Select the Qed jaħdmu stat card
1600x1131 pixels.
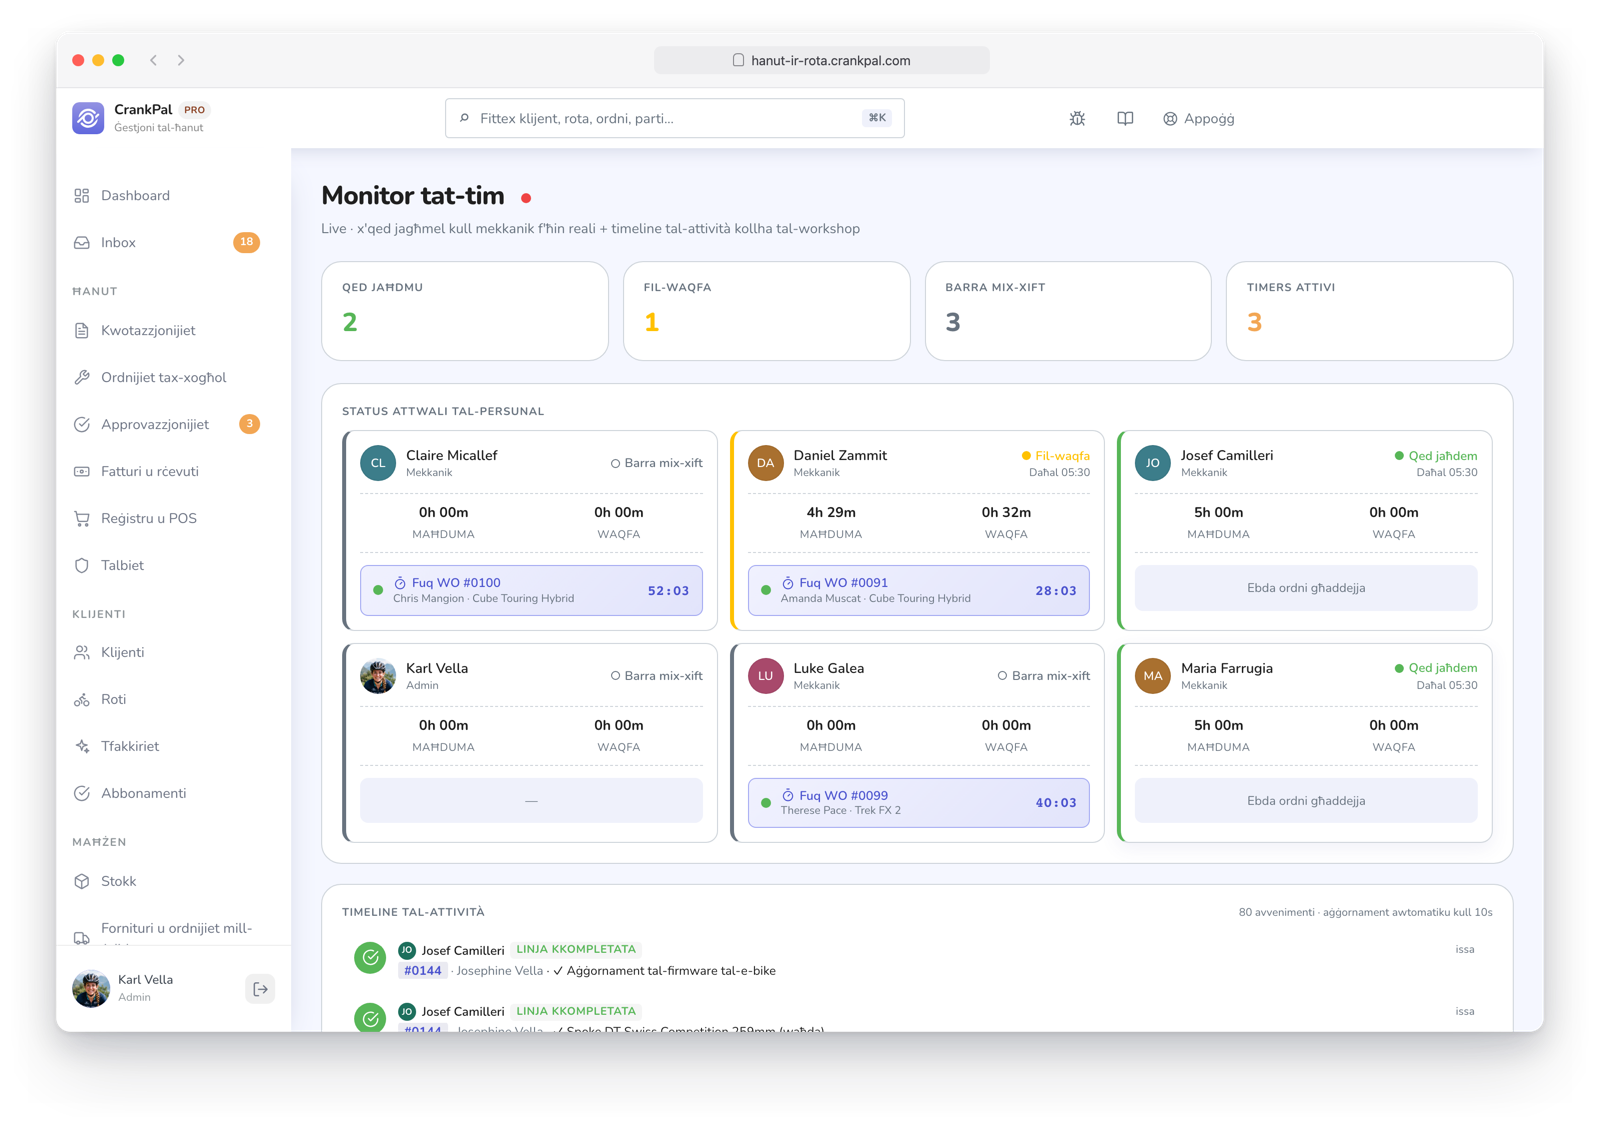[x=465, y=311]
